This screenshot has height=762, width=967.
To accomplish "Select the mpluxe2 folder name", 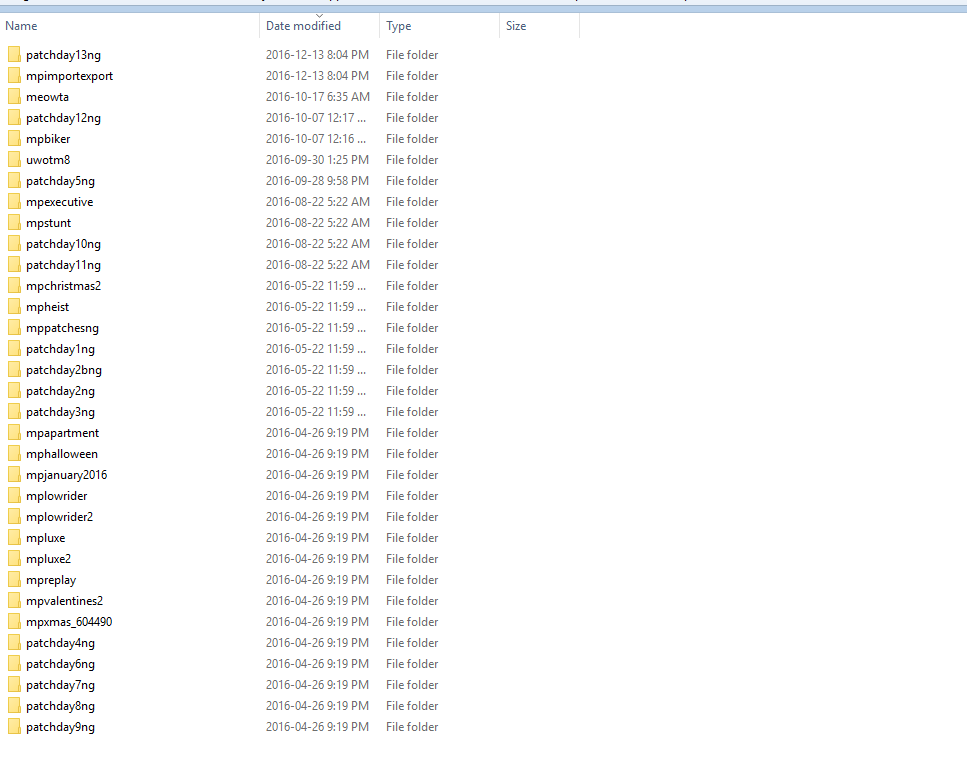I will (x=48, y=559).
